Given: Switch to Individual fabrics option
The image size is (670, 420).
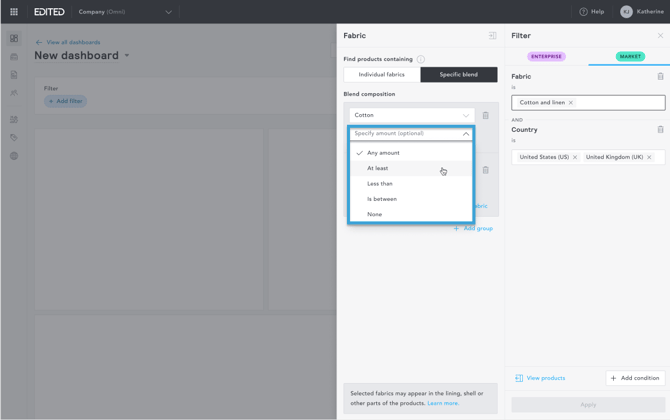Looking at the screenshot, I should pos(382,75).
